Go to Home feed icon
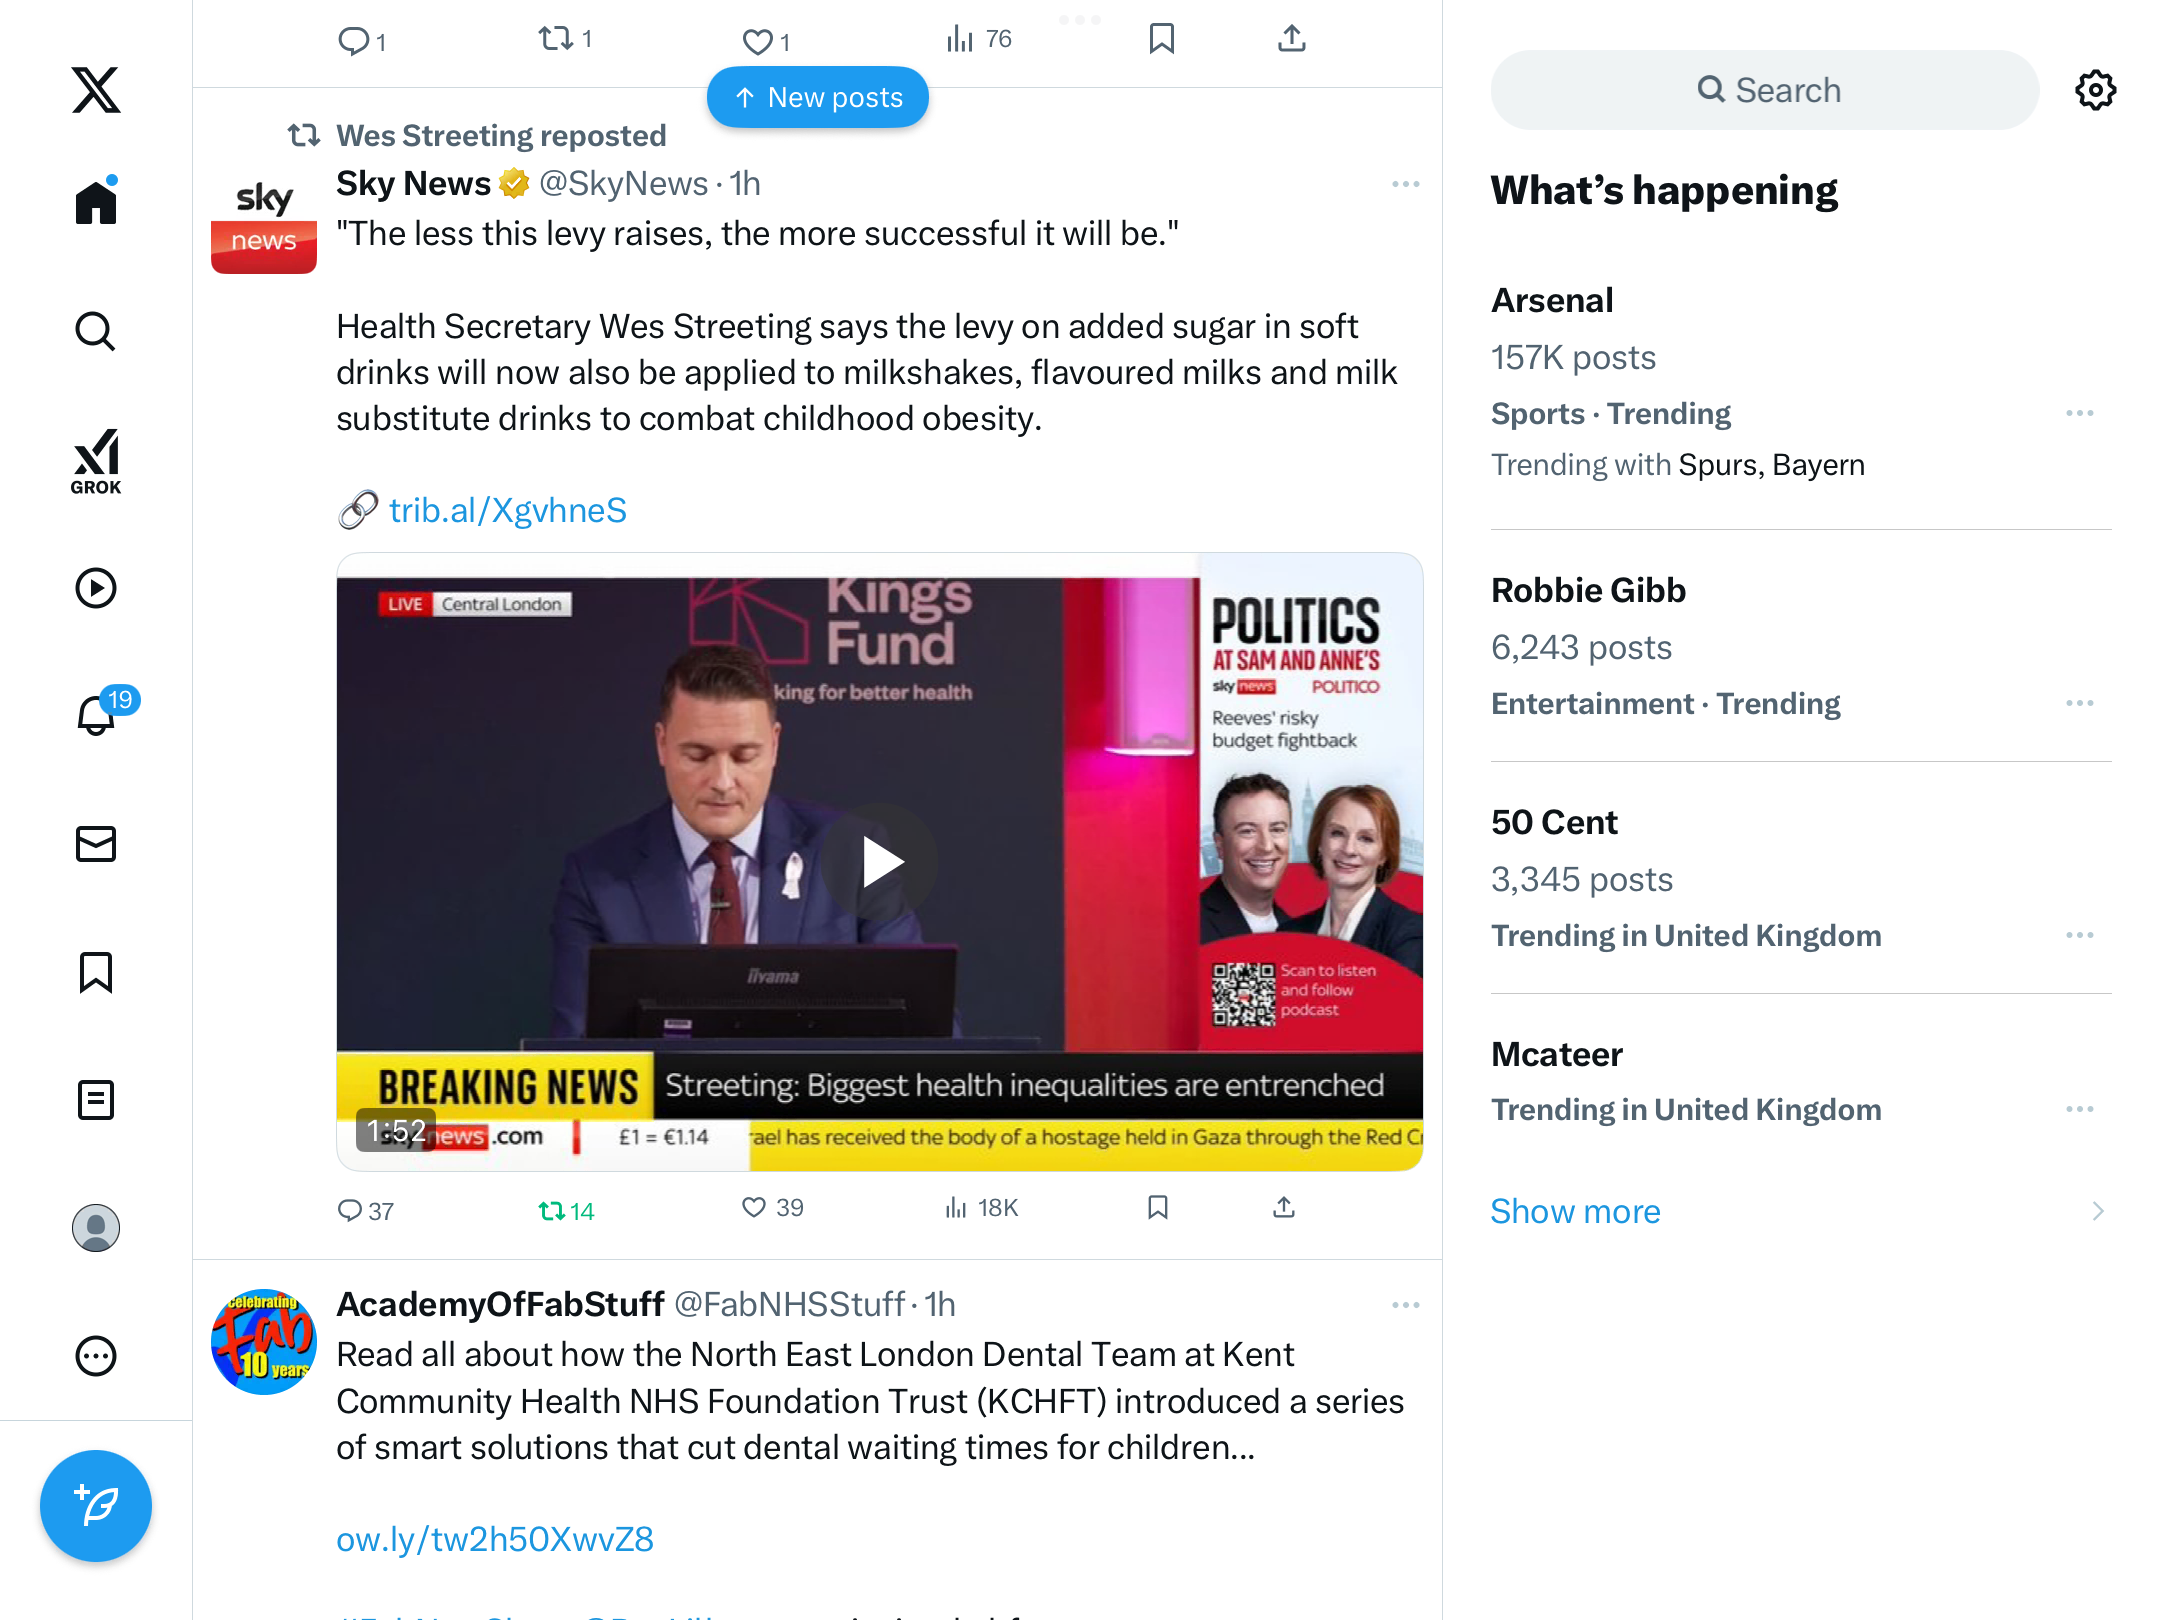Viewport: 2160px width, 1620px height. [x=96, y=202]
